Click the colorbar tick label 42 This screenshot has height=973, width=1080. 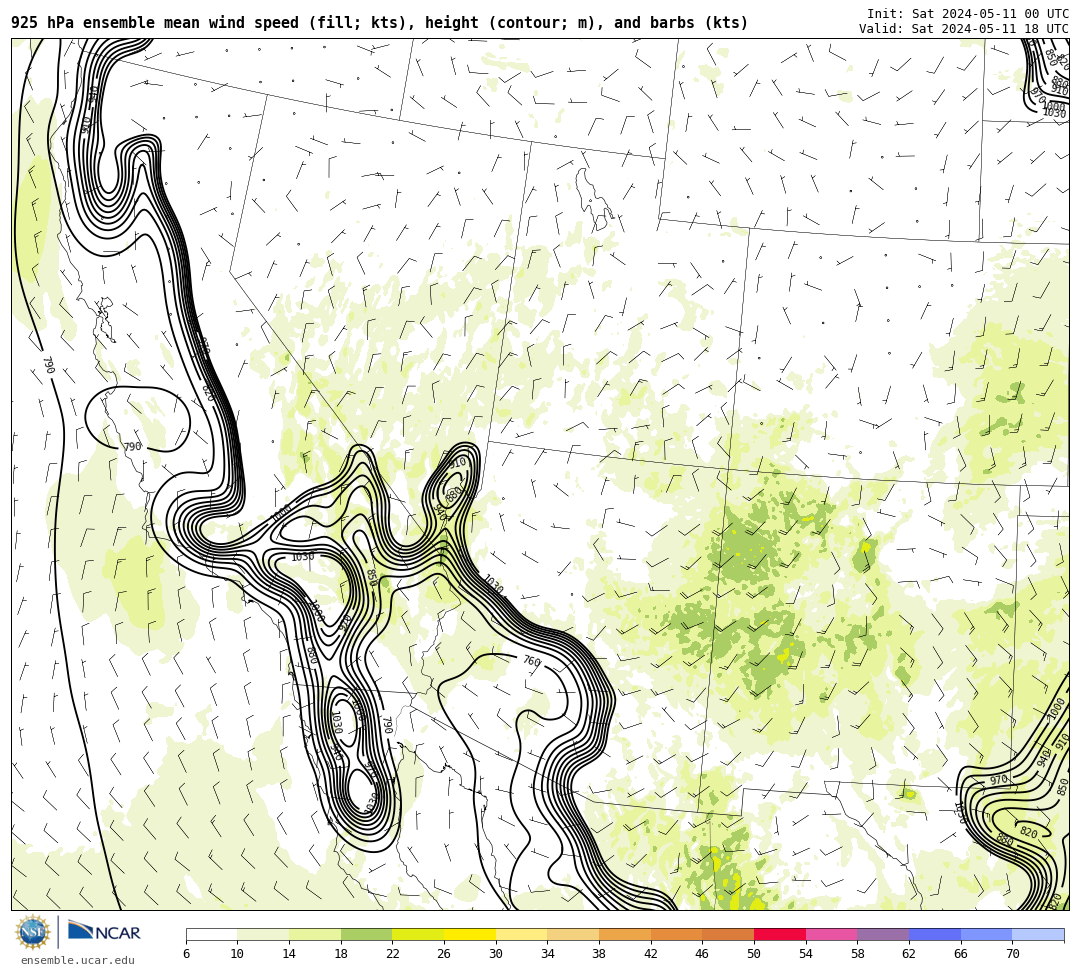(x=650, y=954)
